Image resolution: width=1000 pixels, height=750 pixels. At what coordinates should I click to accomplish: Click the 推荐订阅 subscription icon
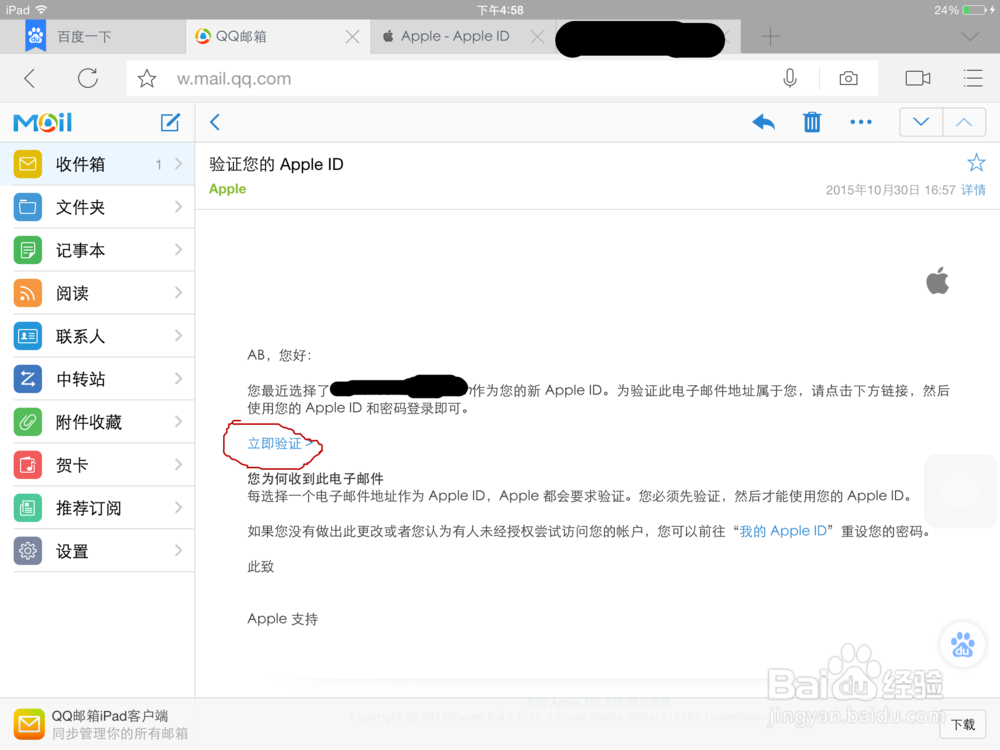[x=27, y=508]
